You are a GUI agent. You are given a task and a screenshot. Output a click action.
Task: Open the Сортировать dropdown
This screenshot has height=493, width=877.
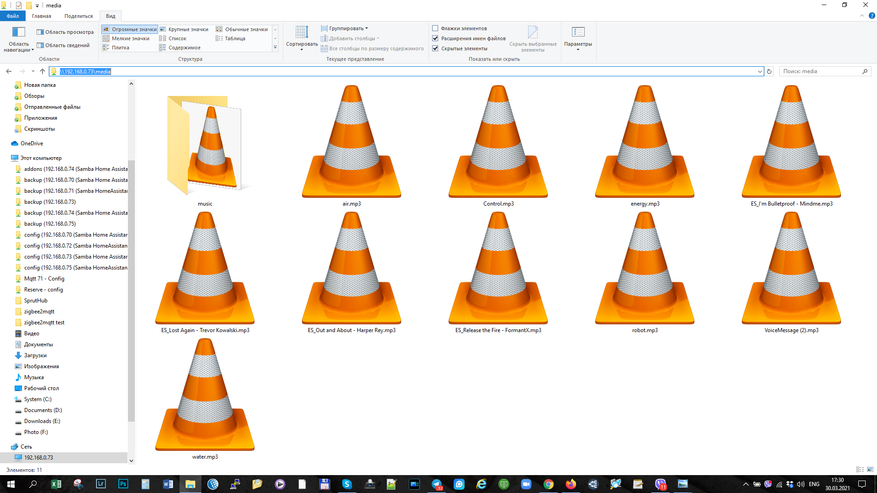click(x=301, y=39)
